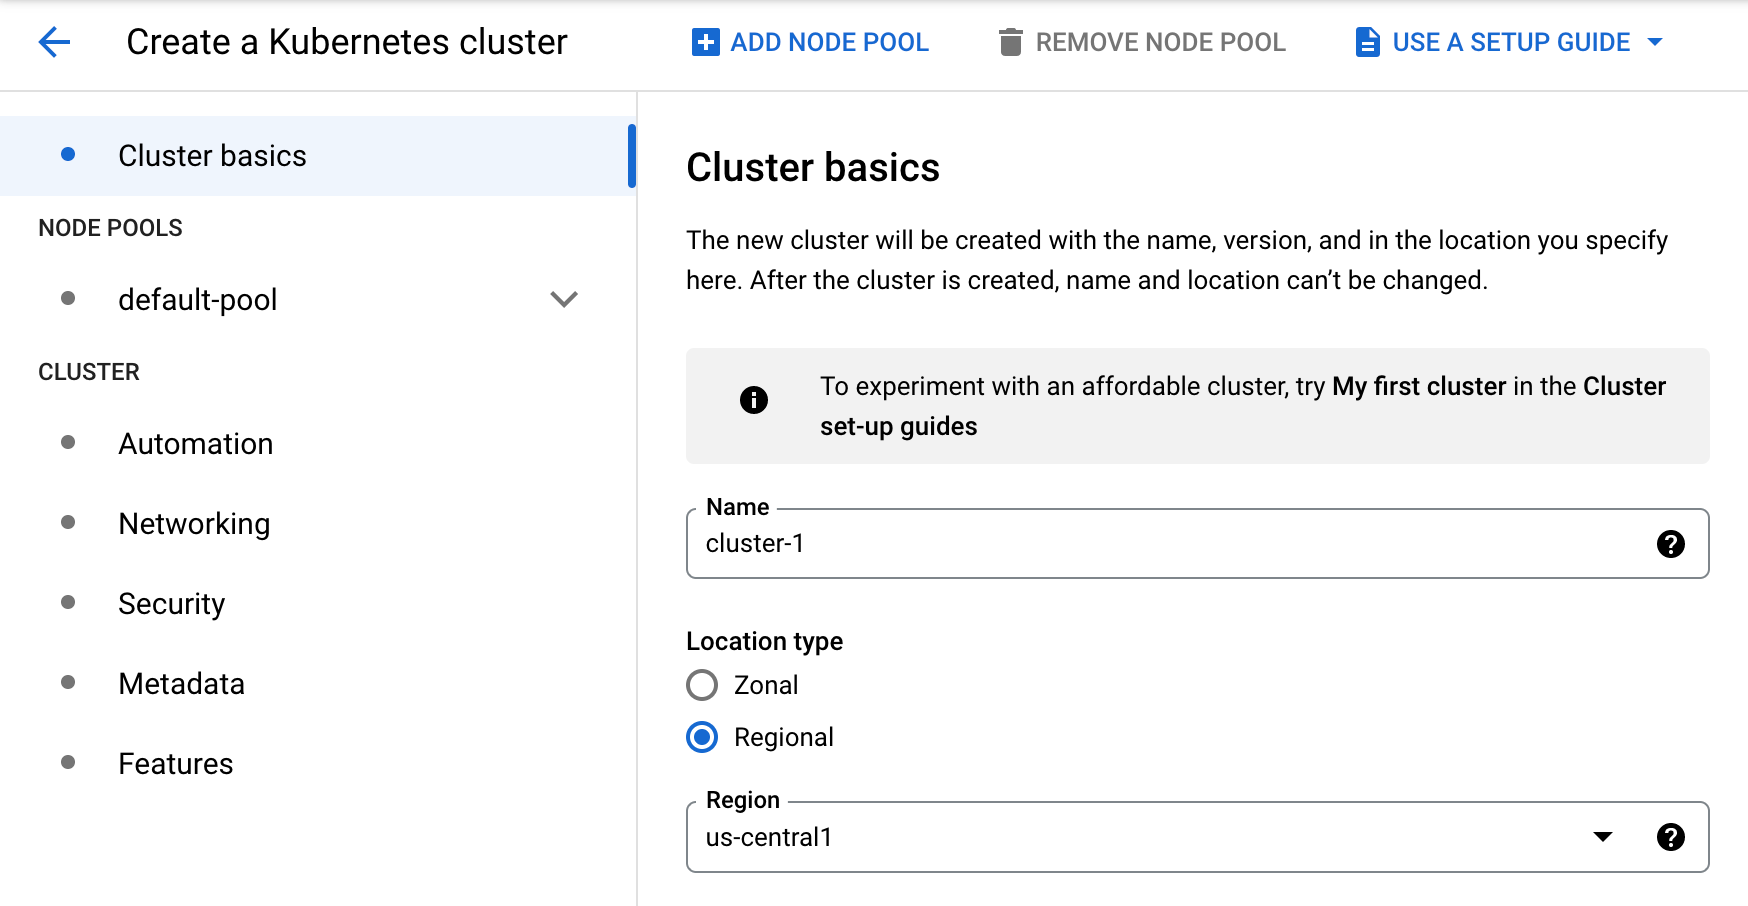The height and width of the screenshot is (906, 1748).
Task: Select the Features section in sidebar
Action: [x=175, y=763]
